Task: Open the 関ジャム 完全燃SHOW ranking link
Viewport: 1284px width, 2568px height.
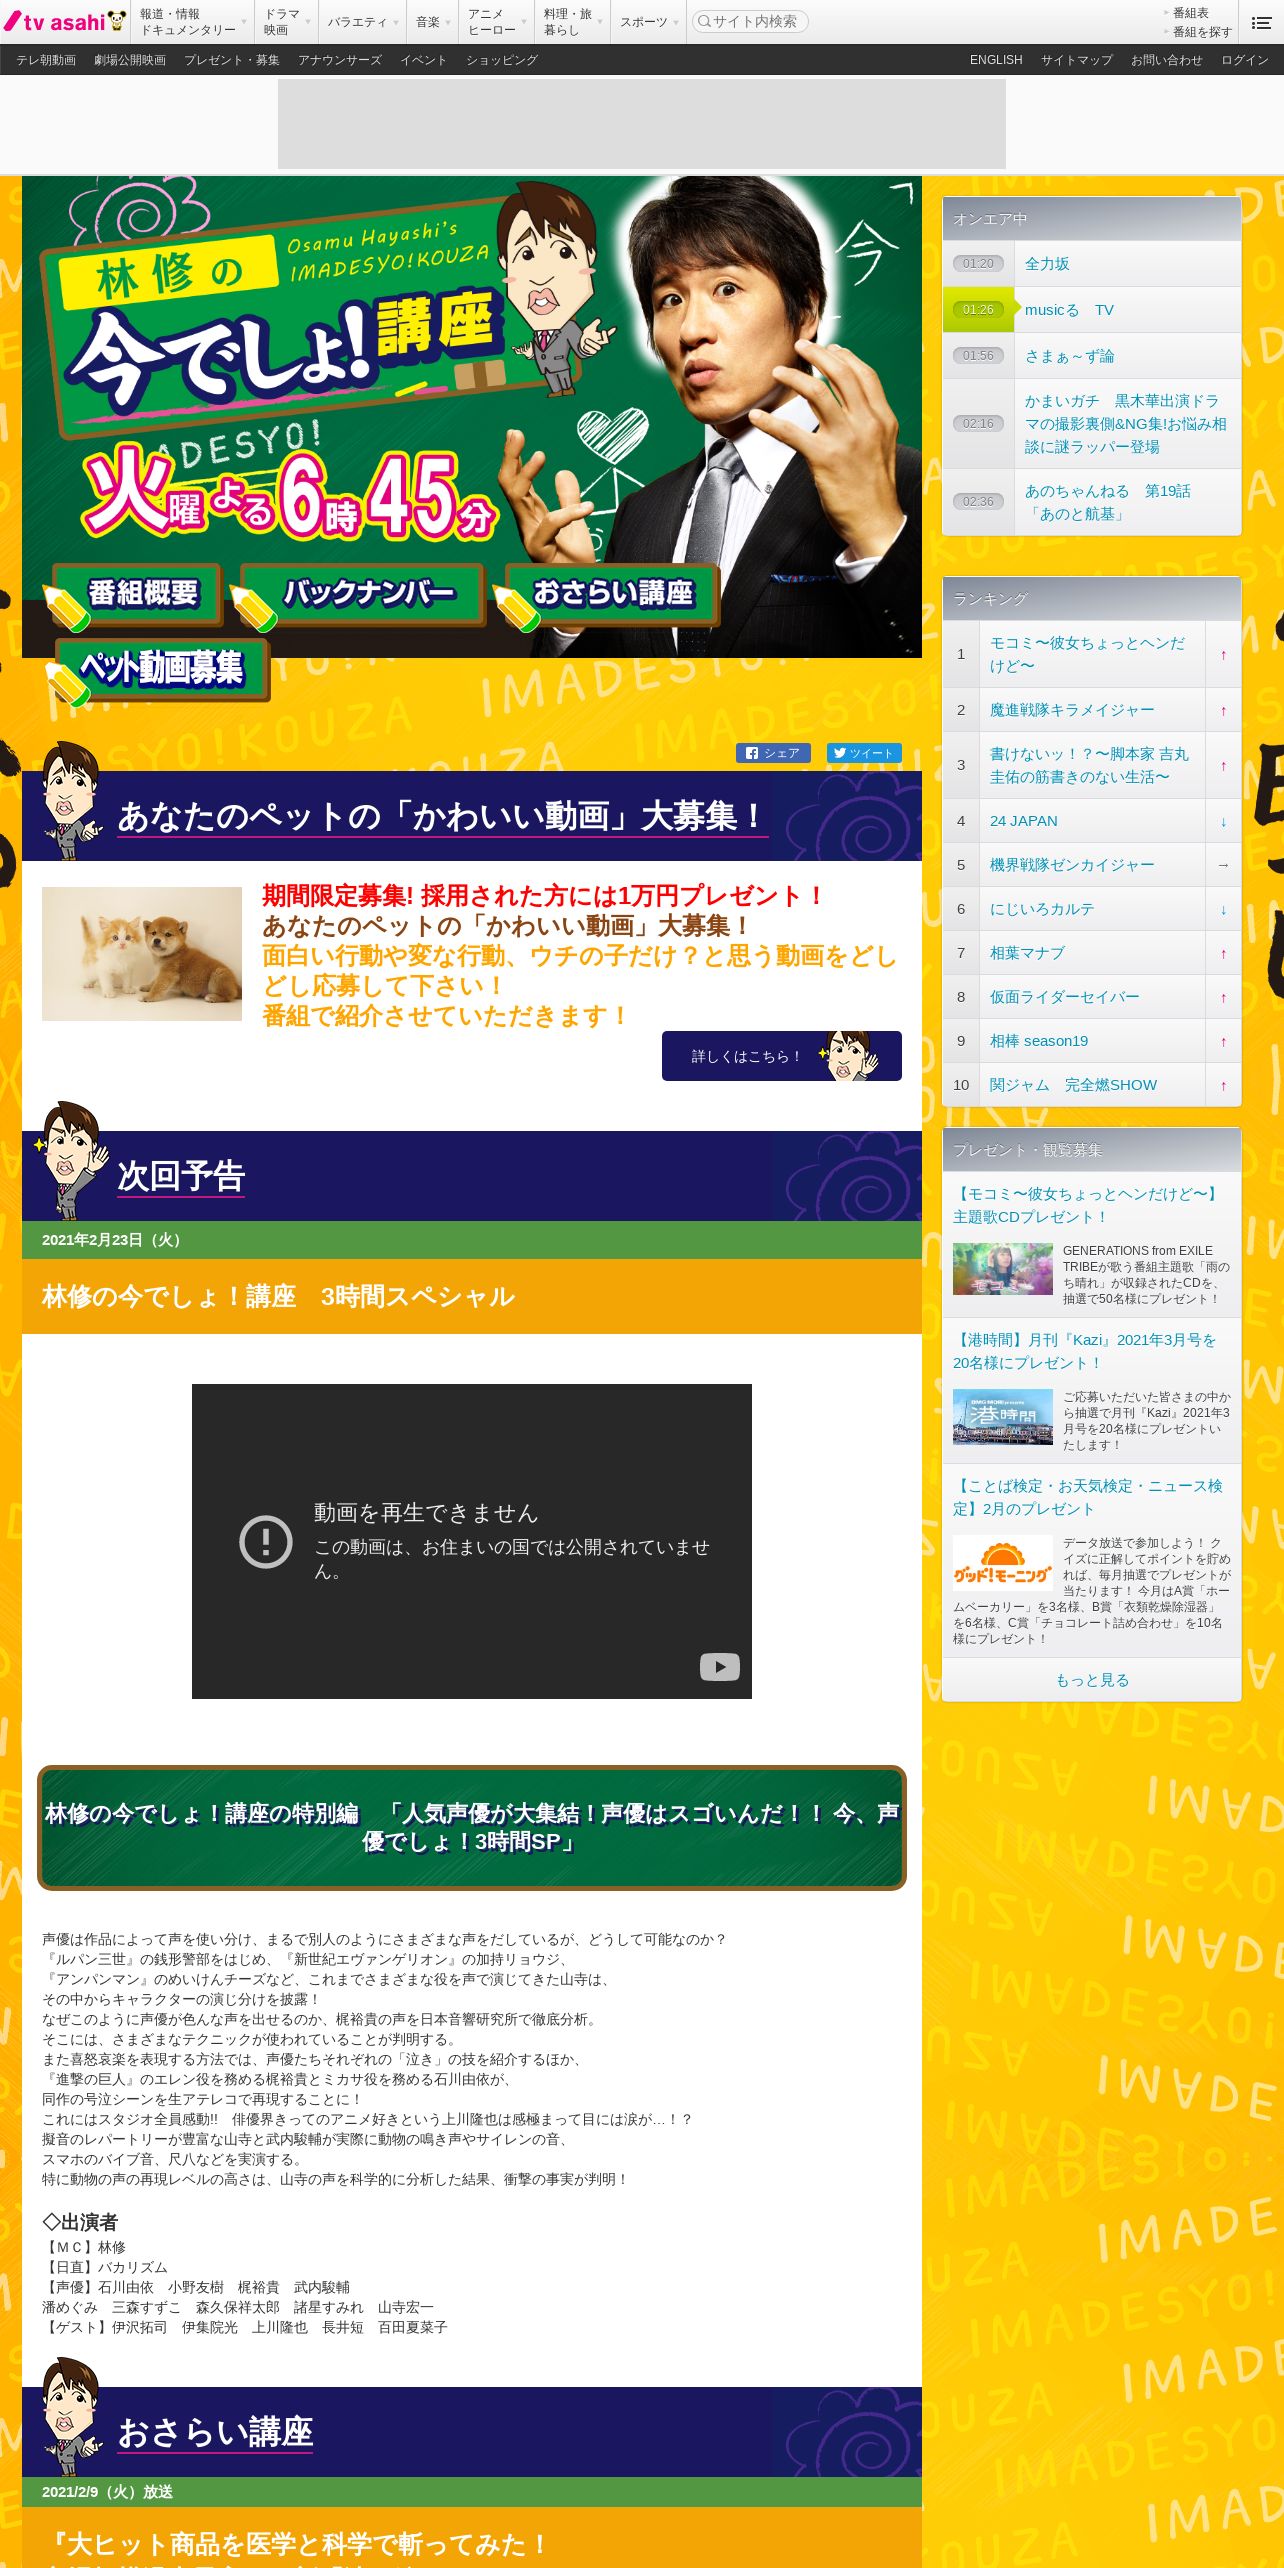Action: [x=1073, y=1085]
